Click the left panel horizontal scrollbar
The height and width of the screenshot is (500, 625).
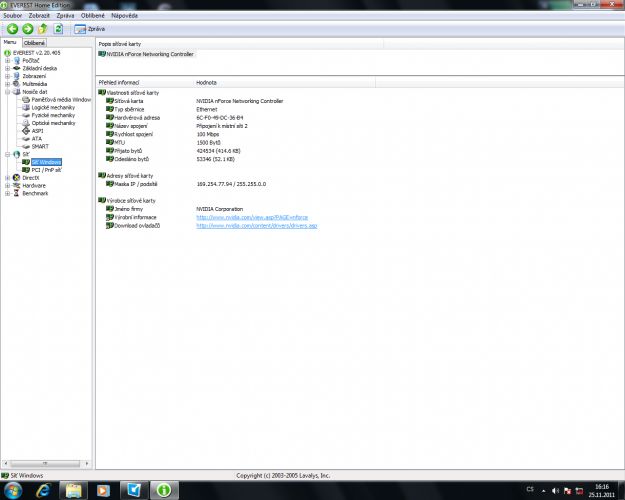pos(45,463)
